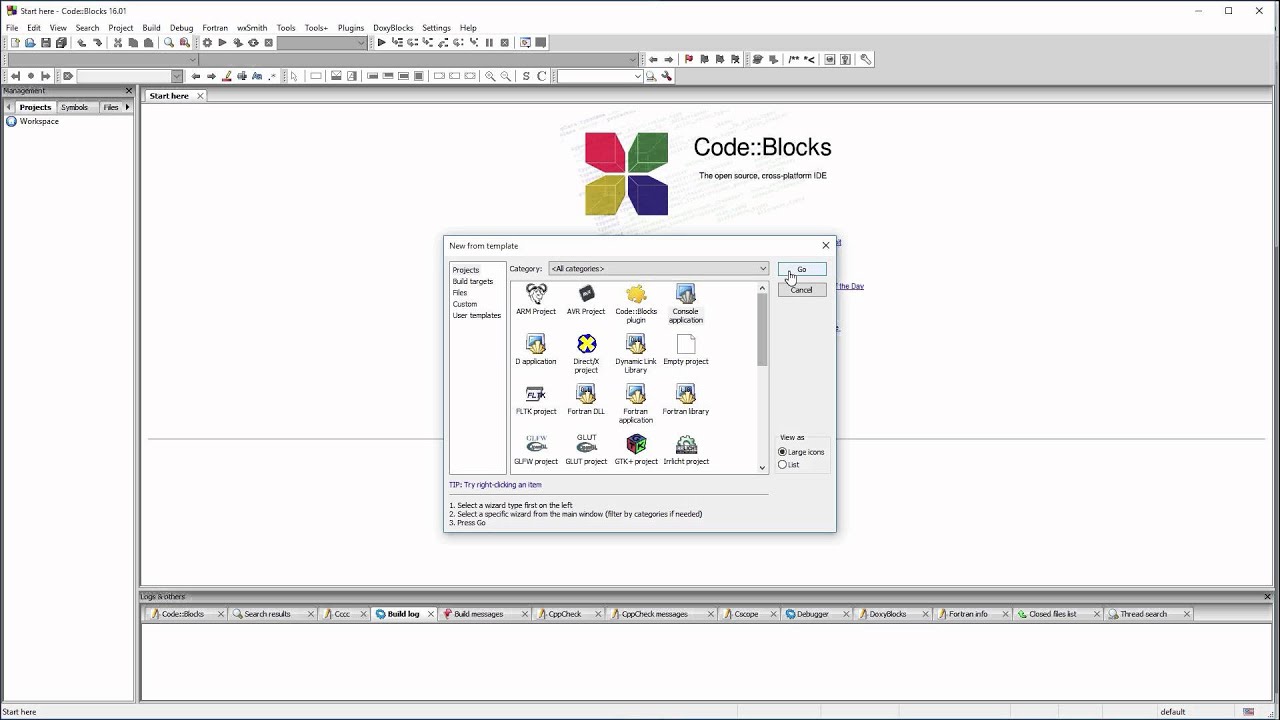Click the Go button
Image resolution: width=1280 pixels, height=720 pixels.
[802, 269]
